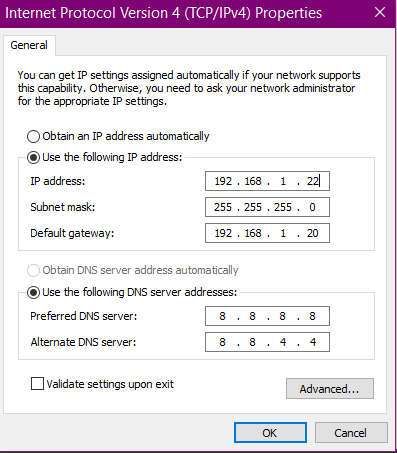This screenshot has height=453, width=397.
Task: Click the Subnet mask field's last octet
Action: tap(312, 207)
